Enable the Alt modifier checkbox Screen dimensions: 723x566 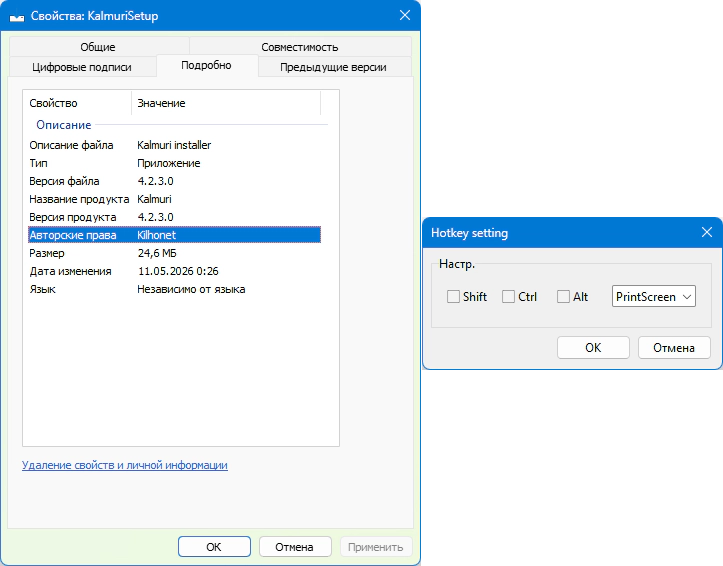(x=563, y=296)
